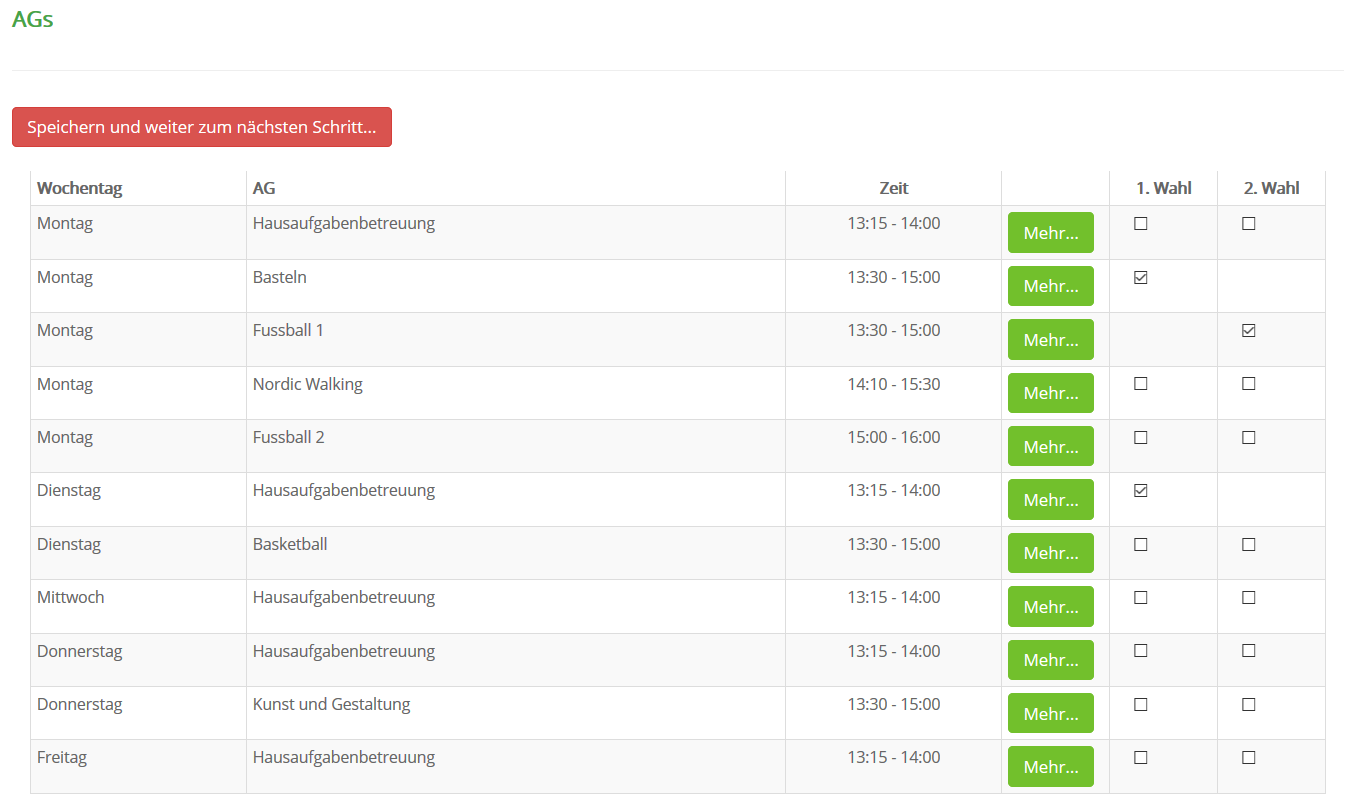Uncheck the 1. Wahl box for Basteln
This screenshot has height=807, width=1347.
(x=1140, y=278)
